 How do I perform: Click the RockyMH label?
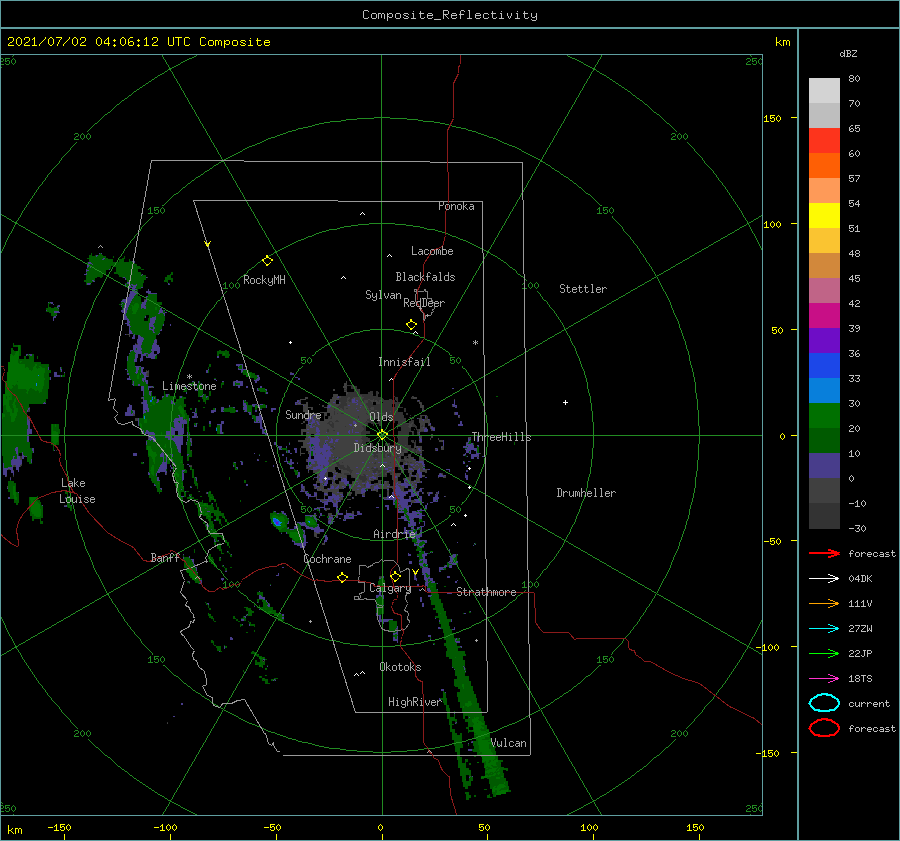(x=264, y=280)
